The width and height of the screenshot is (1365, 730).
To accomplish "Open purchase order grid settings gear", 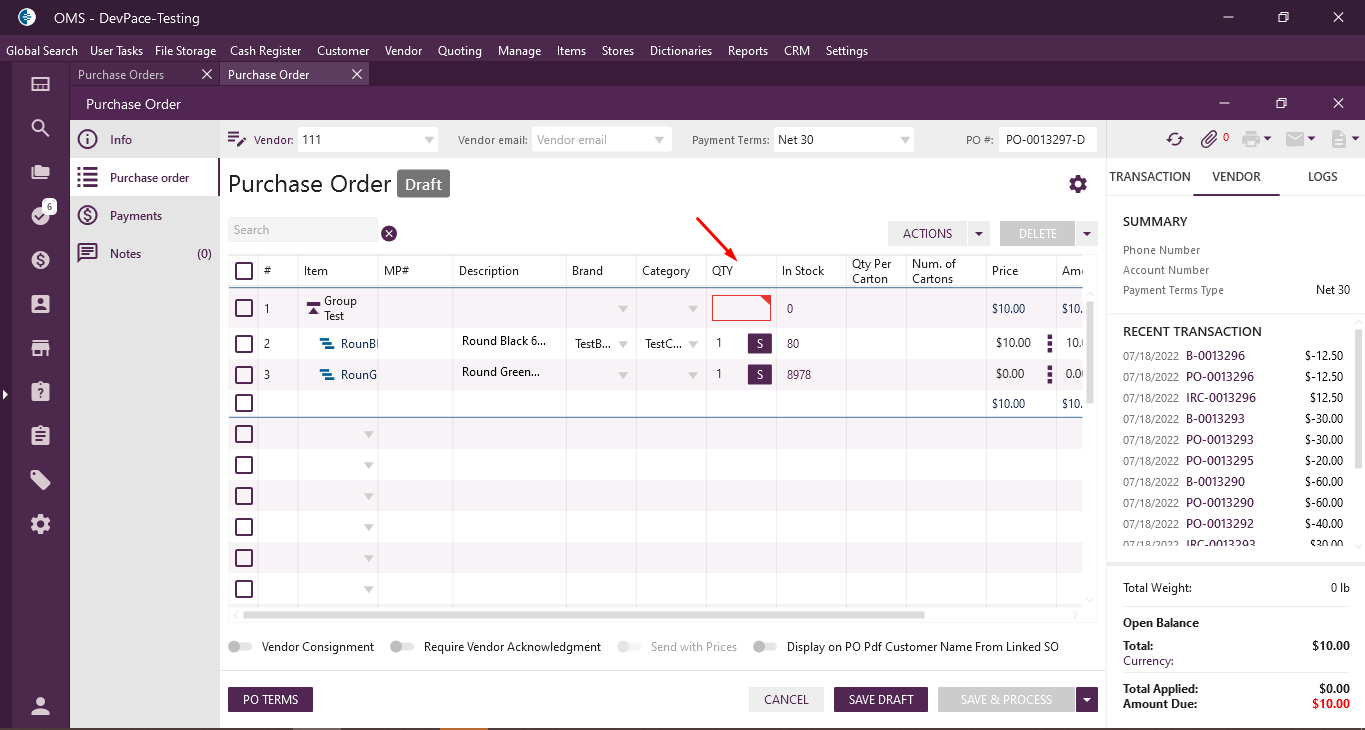I will tap(1078, 184).
